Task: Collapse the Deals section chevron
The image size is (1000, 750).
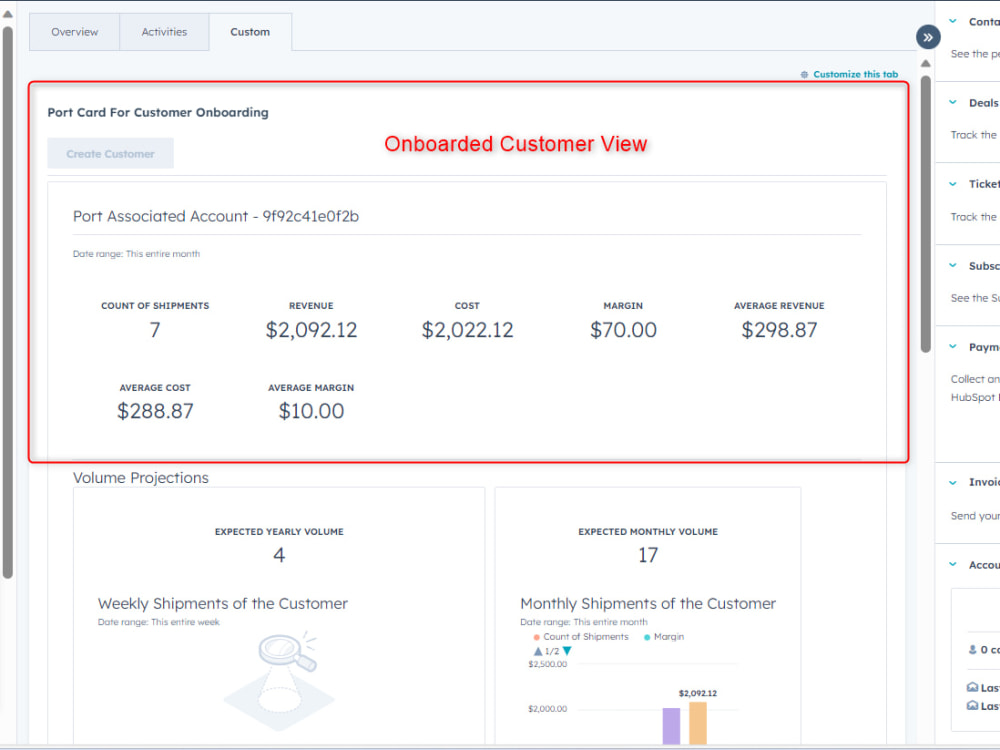Action: coord(951,102)
